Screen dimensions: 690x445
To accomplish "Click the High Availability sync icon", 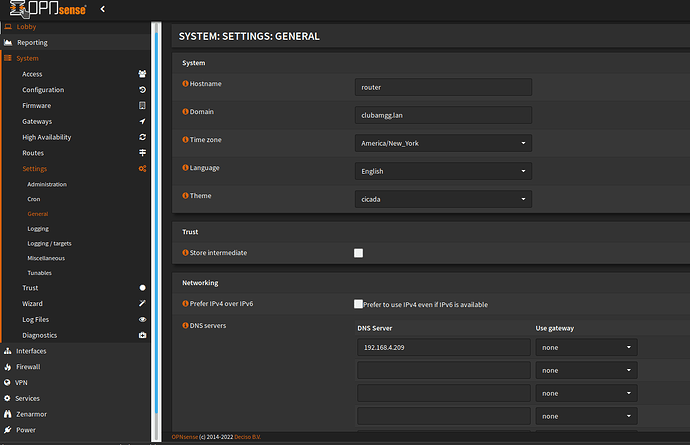I will pyautogui.click(x=142, y=137).
